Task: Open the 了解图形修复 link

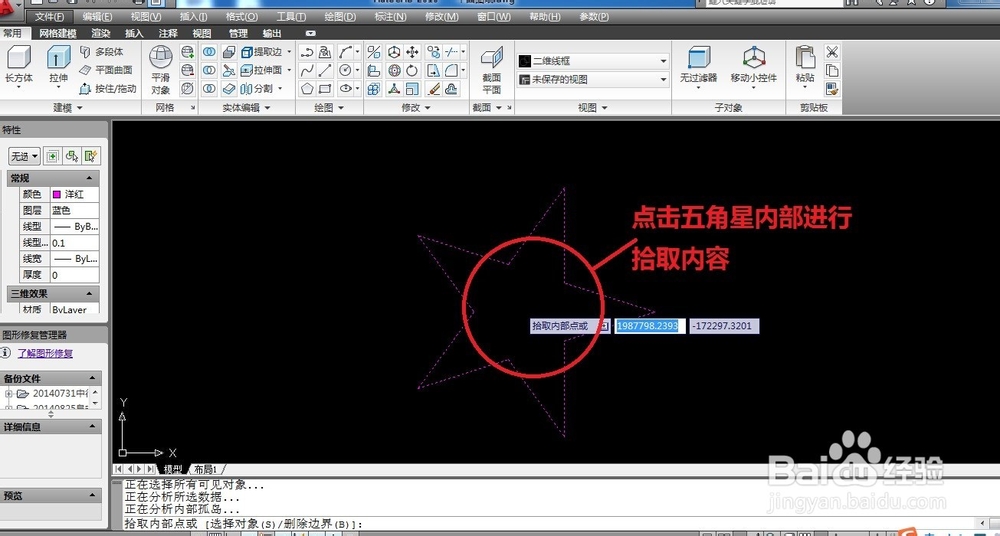Action: point(45,353)
